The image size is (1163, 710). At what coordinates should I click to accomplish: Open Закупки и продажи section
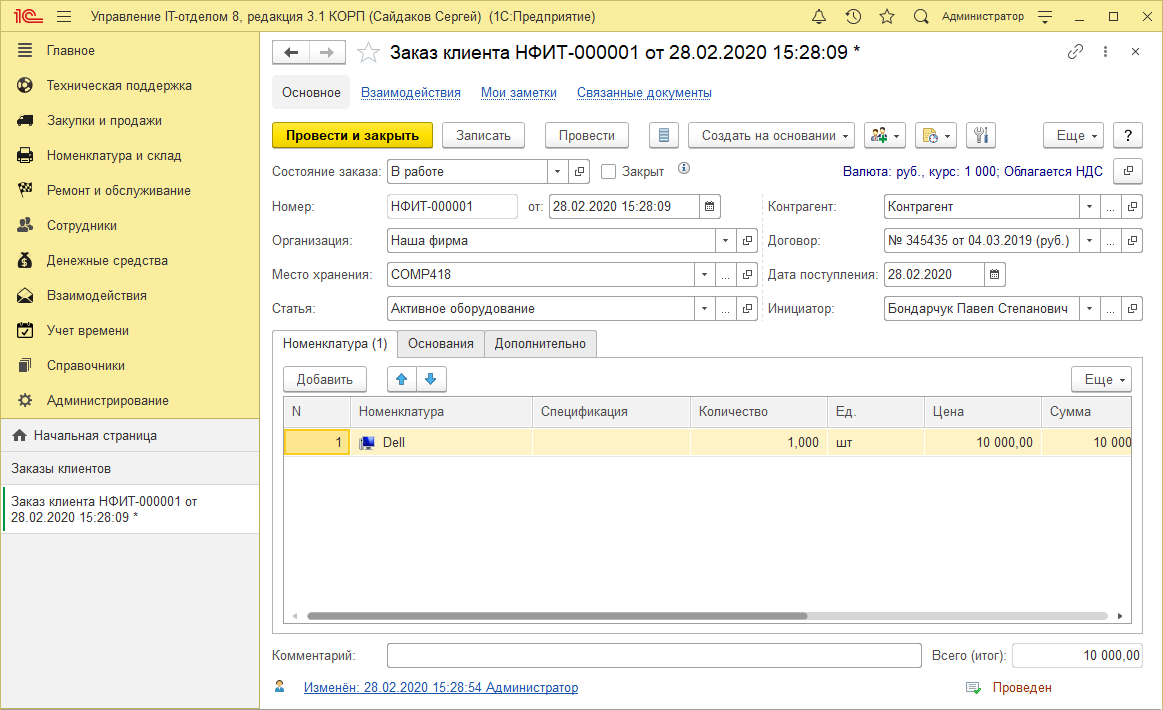tap(104, 121)
